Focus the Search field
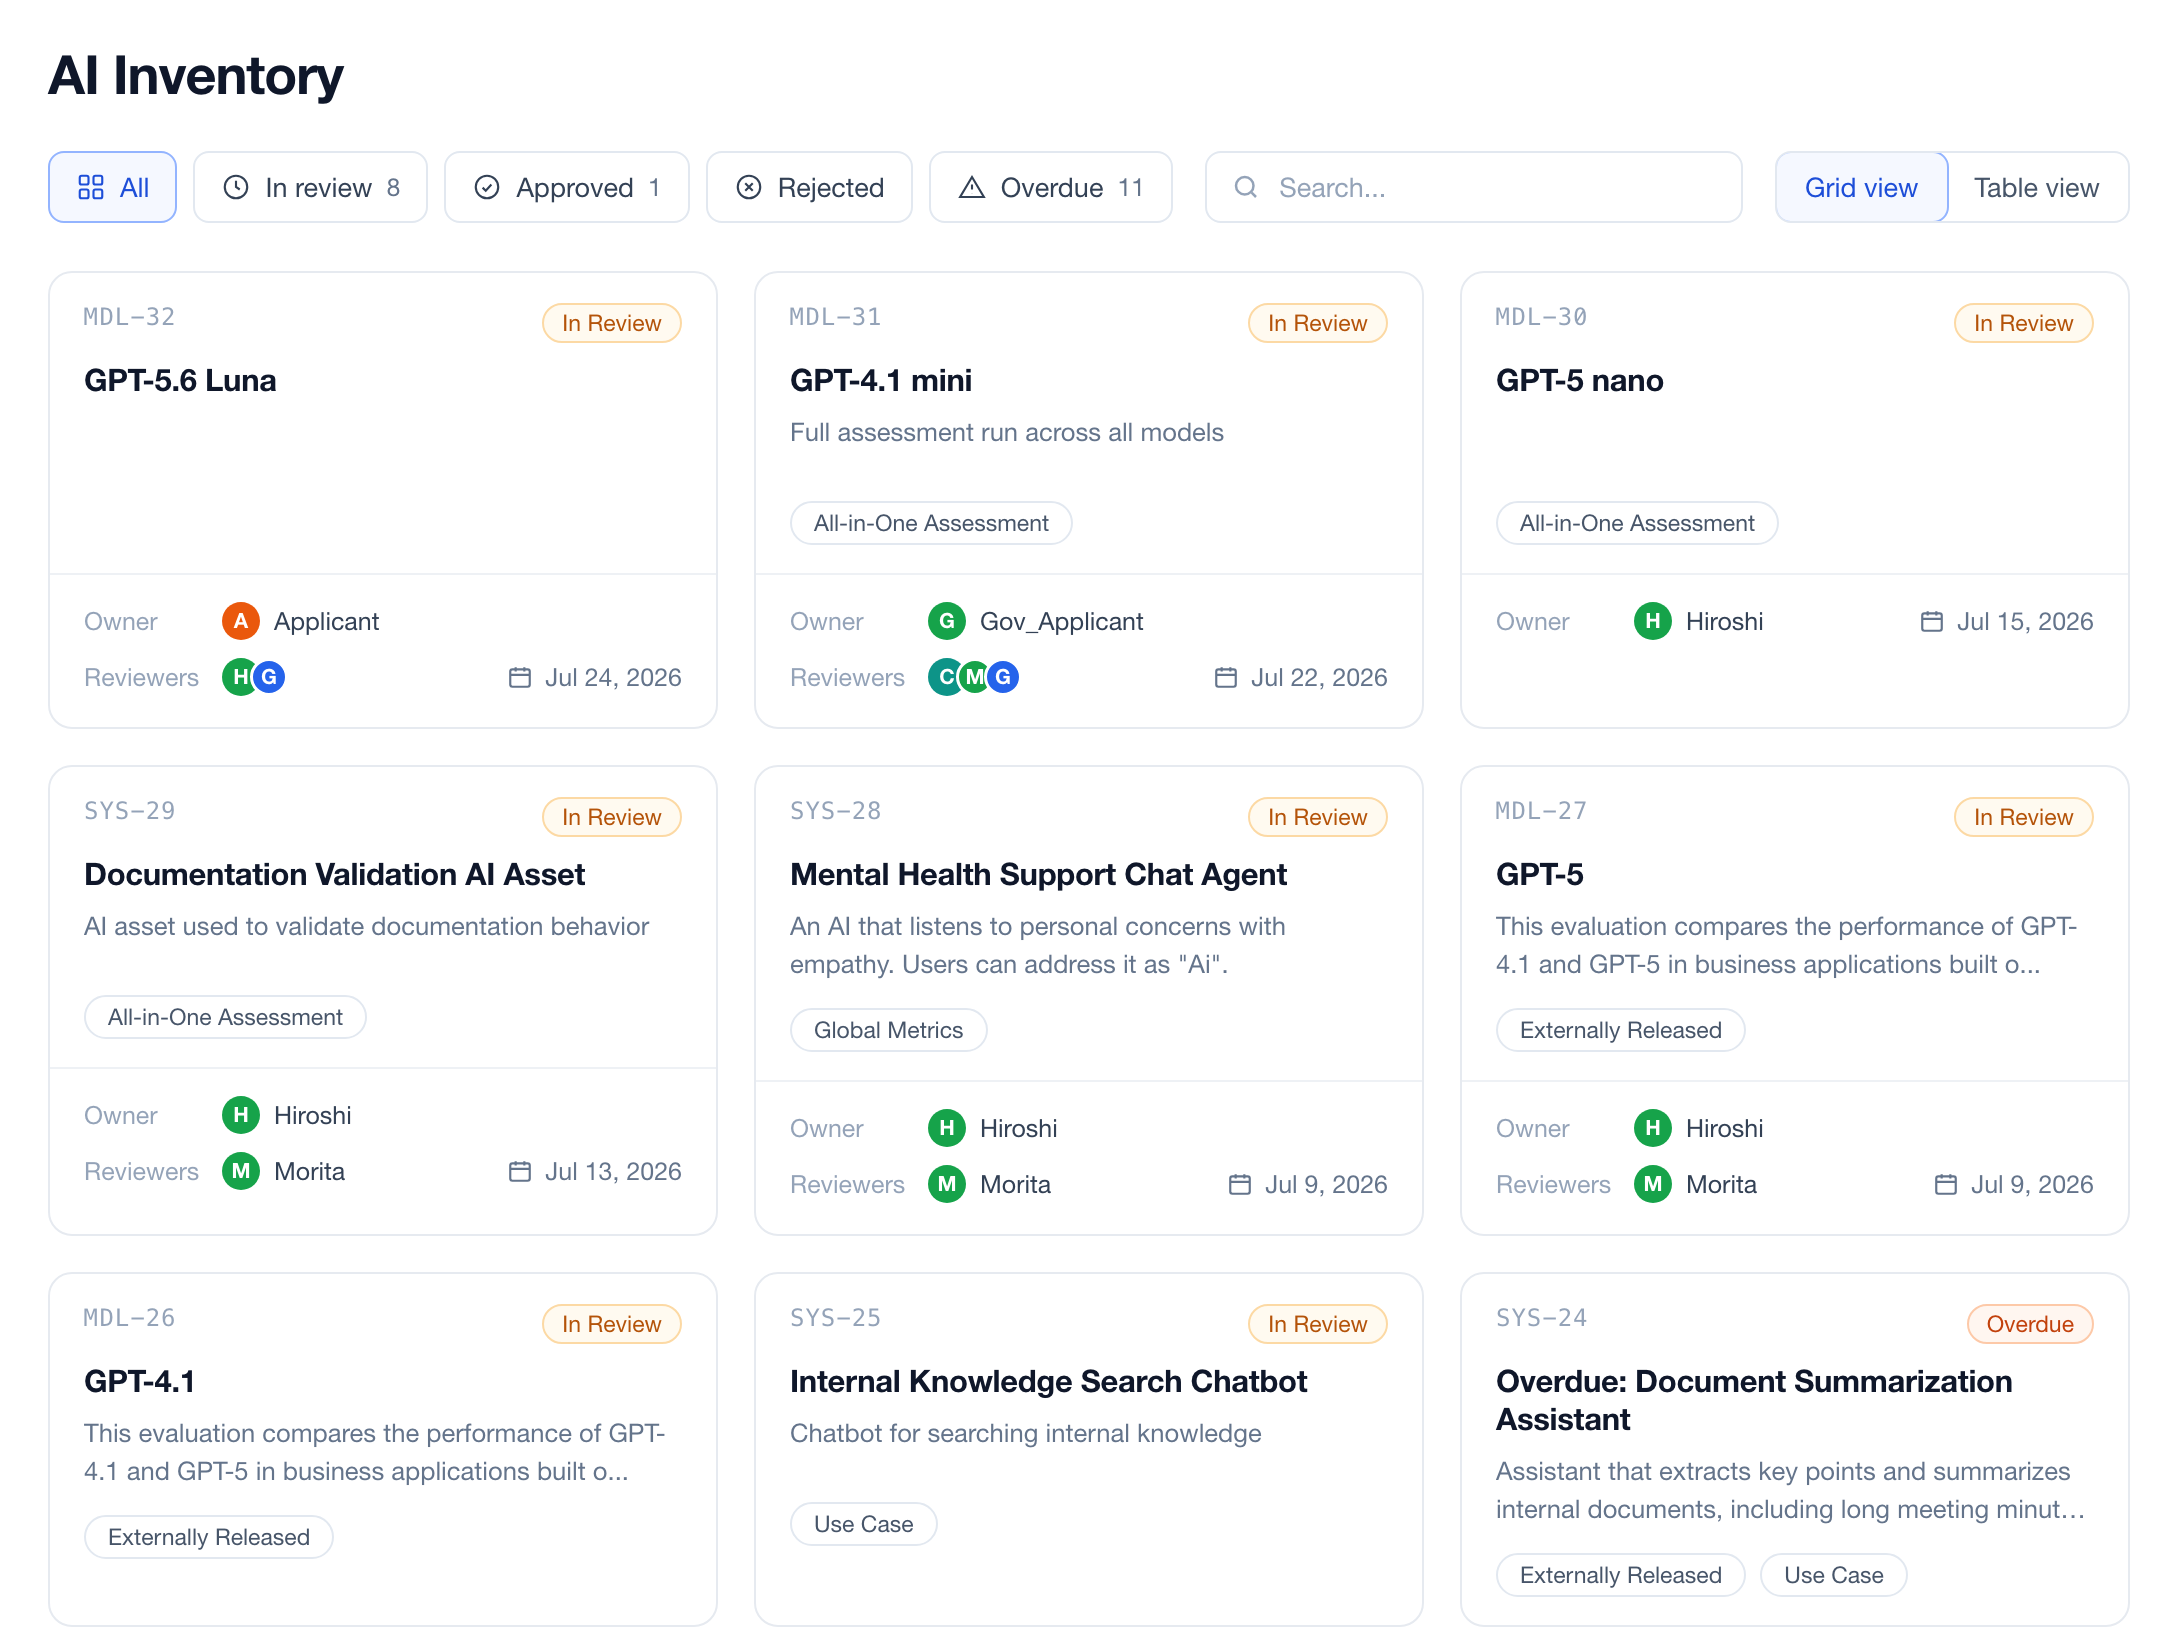 pos(1474,187)
